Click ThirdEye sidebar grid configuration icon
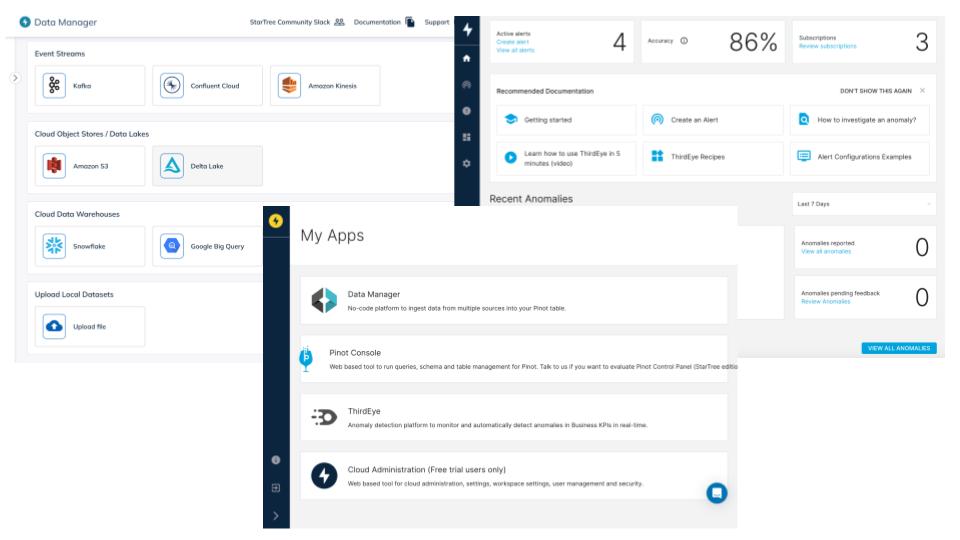 (x=467, y=137)
